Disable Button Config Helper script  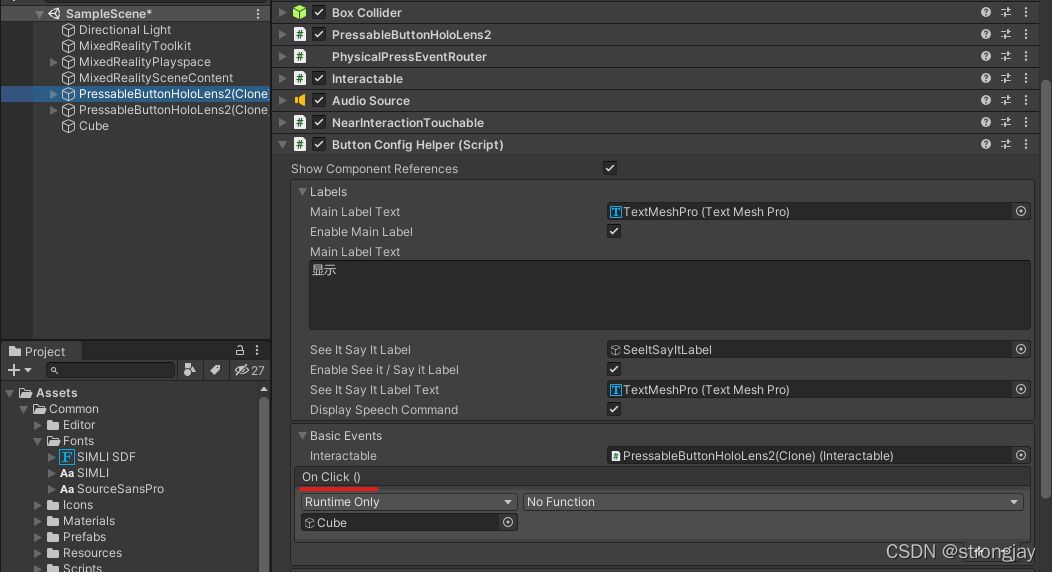319,144
